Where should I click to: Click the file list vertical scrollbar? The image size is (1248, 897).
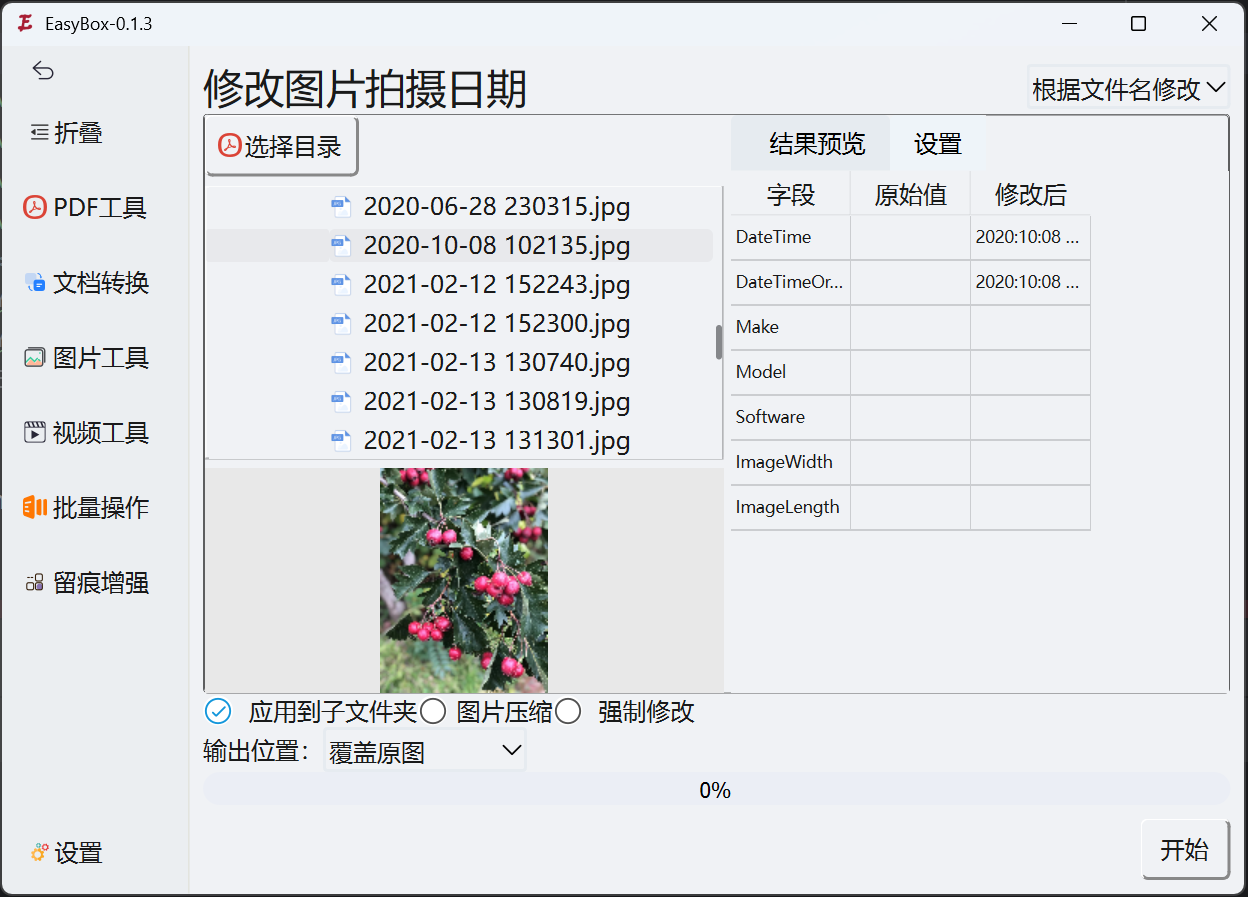click(718, 342)
